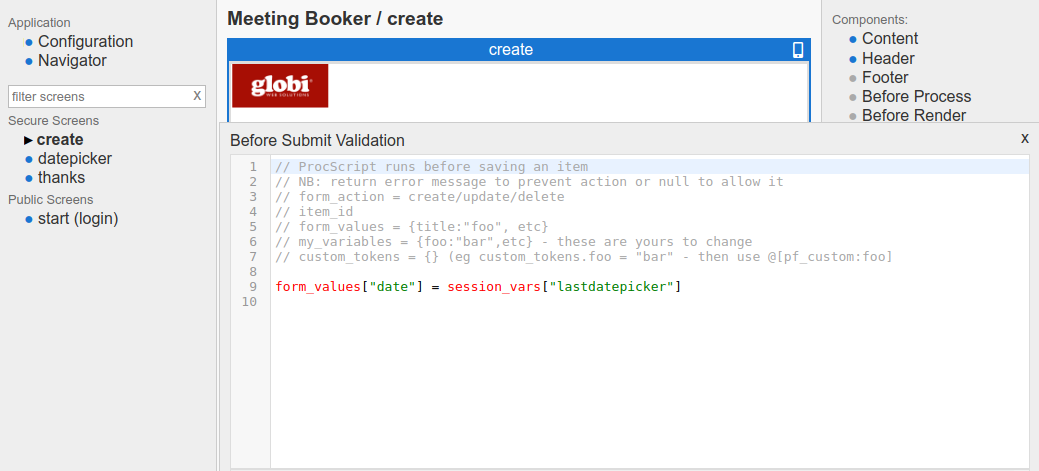The height and width of the screenshot is (471, 1039).
Task: Click the arrow marker beside create
Action: [x=29, y=140]
